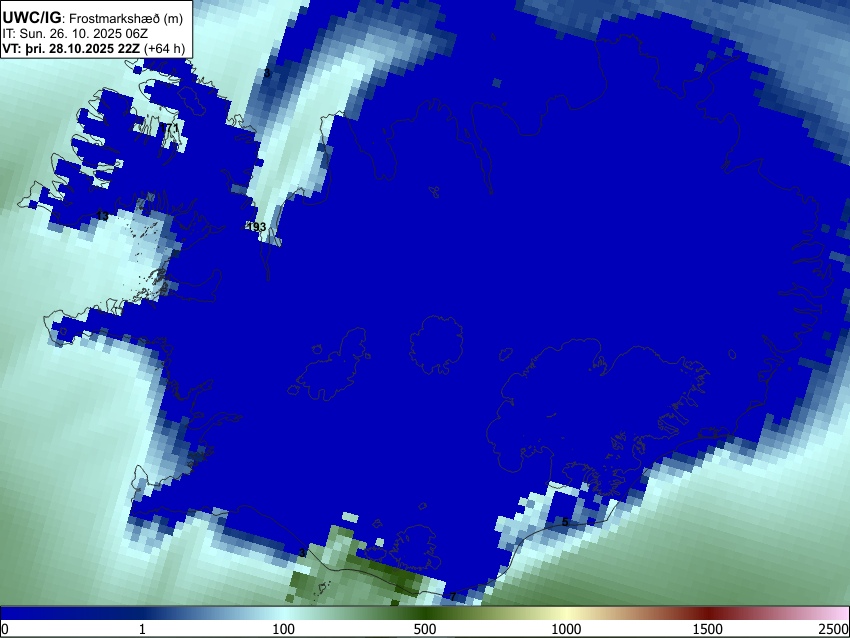Click the dark green 500 m section of the color scale

point(425,613)
